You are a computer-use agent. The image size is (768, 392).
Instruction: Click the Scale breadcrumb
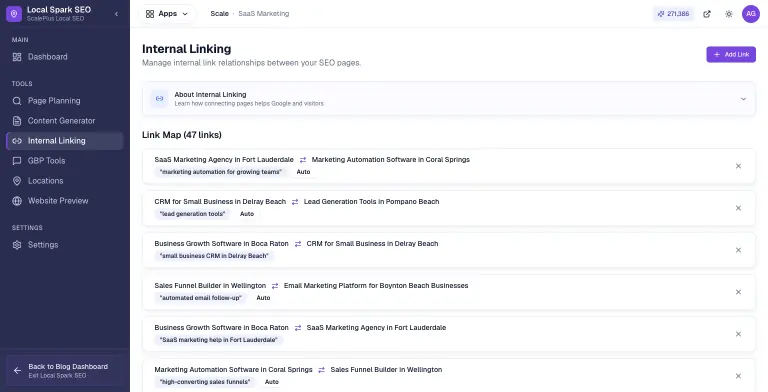(219, 14)
